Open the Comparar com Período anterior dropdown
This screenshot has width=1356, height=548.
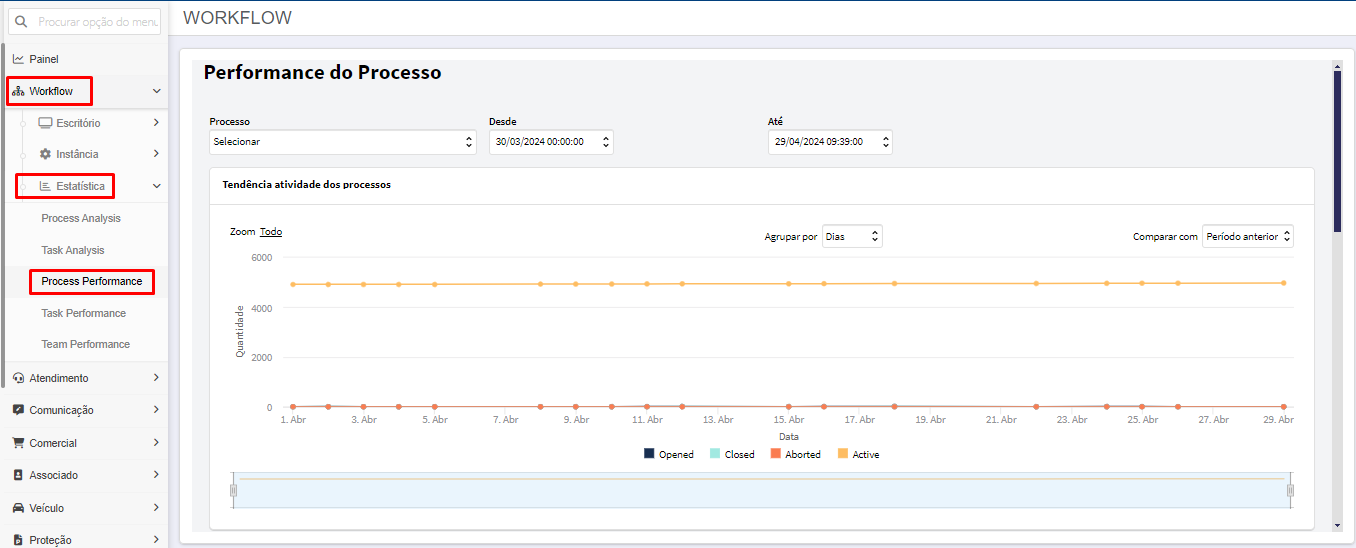coord(1248,236)
